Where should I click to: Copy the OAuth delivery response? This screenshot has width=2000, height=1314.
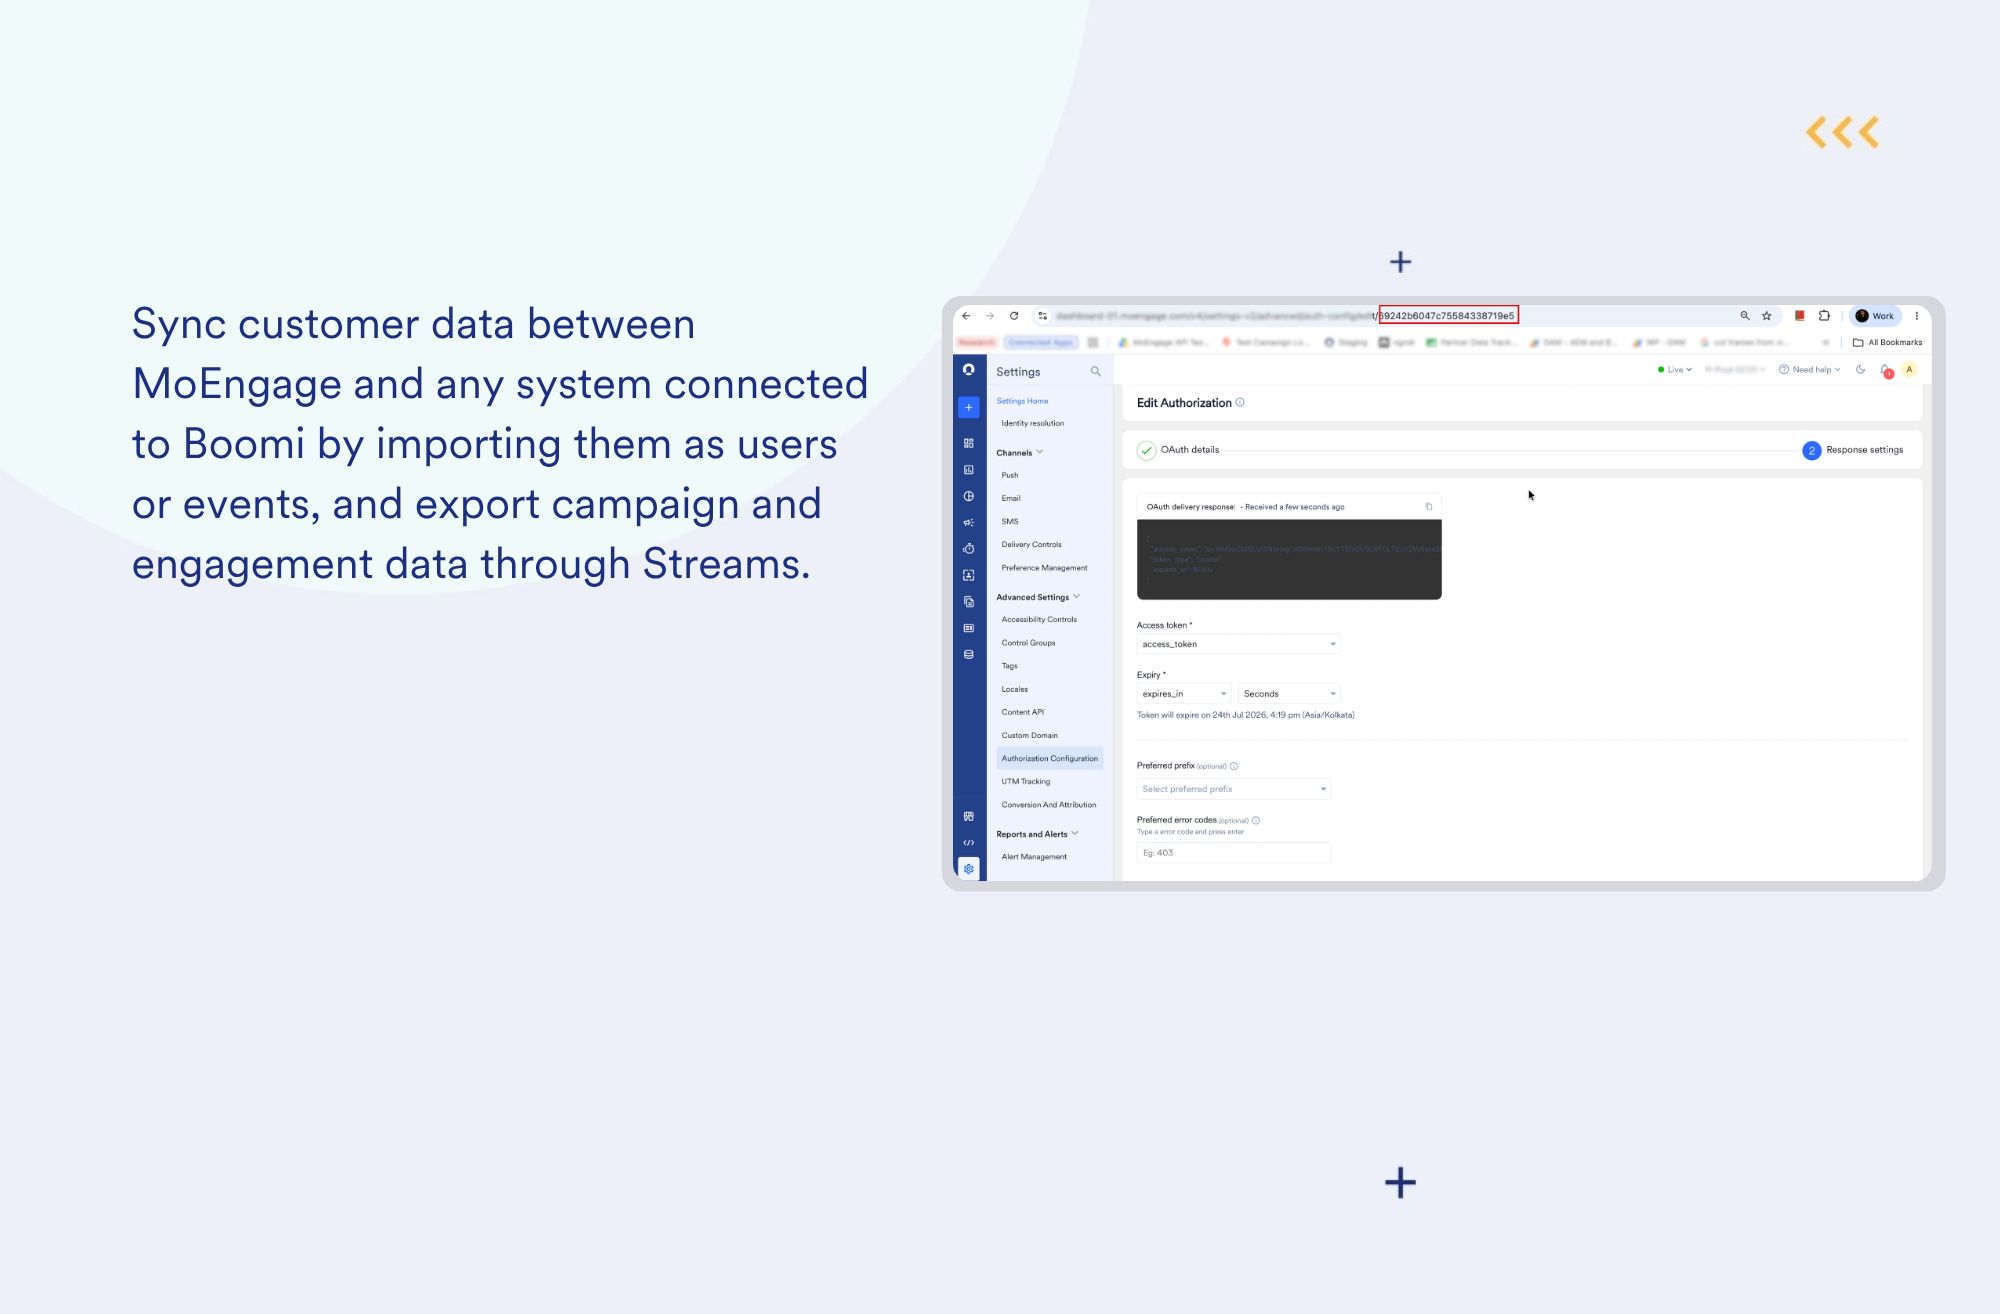pyautogui.click(x=1428, y=507)
